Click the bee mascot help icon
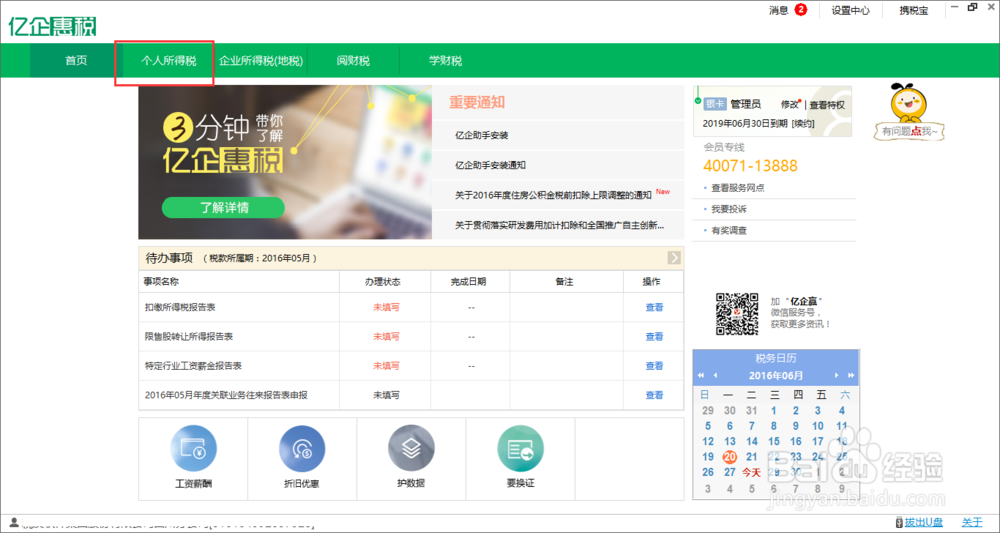The image size is (1000, 533). click(909, 103)
